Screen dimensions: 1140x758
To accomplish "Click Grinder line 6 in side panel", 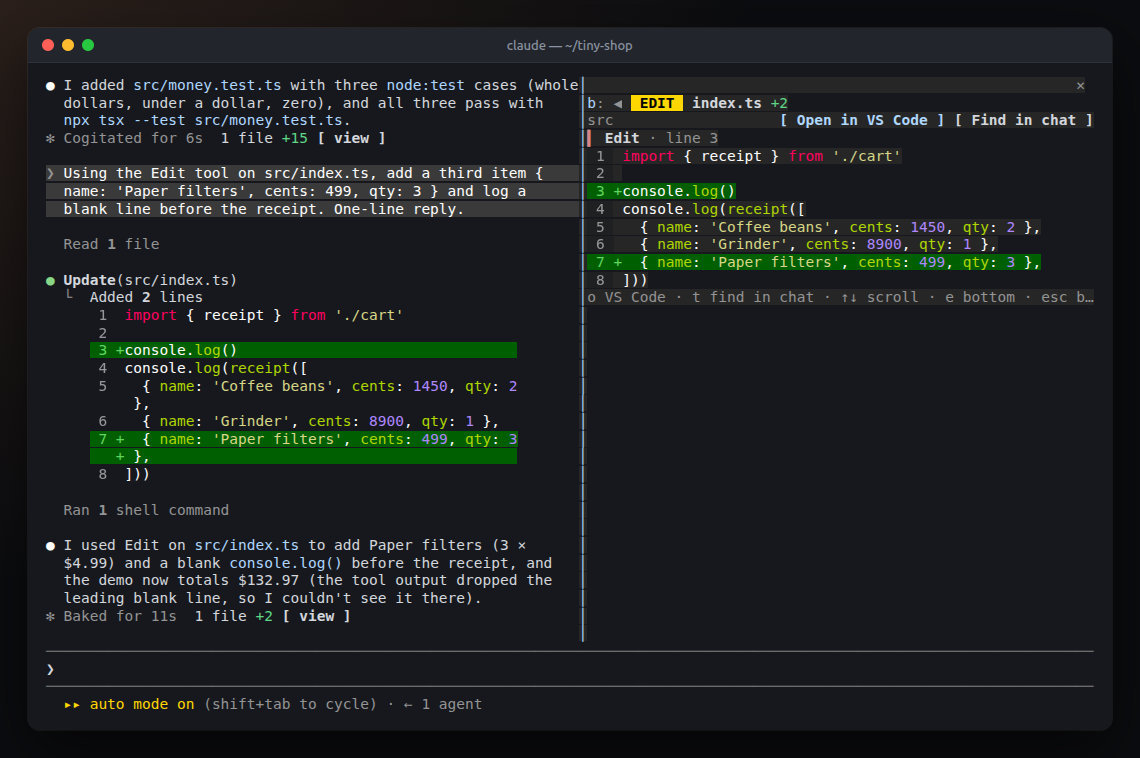I will [792, 245].
